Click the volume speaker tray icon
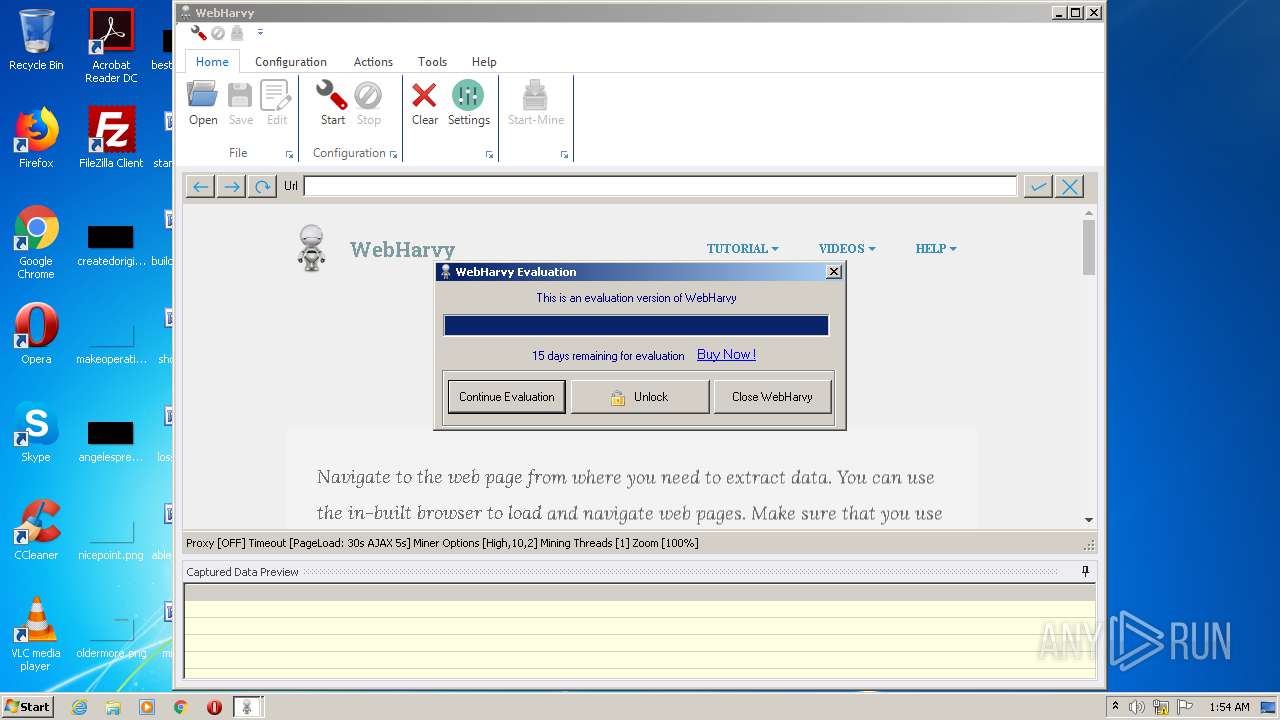Viewport: 1280px width, 720px height. (x=1137, y=707)
